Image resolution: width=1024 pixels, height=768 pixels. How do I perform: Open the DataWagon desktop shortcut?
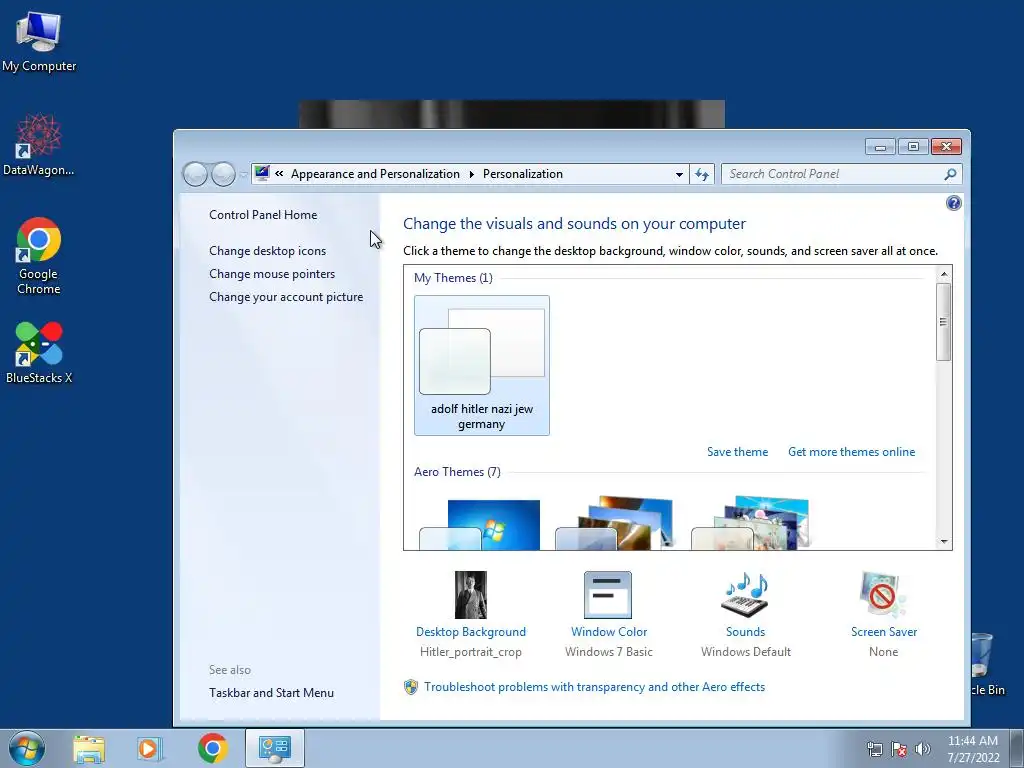pos(39,144)
